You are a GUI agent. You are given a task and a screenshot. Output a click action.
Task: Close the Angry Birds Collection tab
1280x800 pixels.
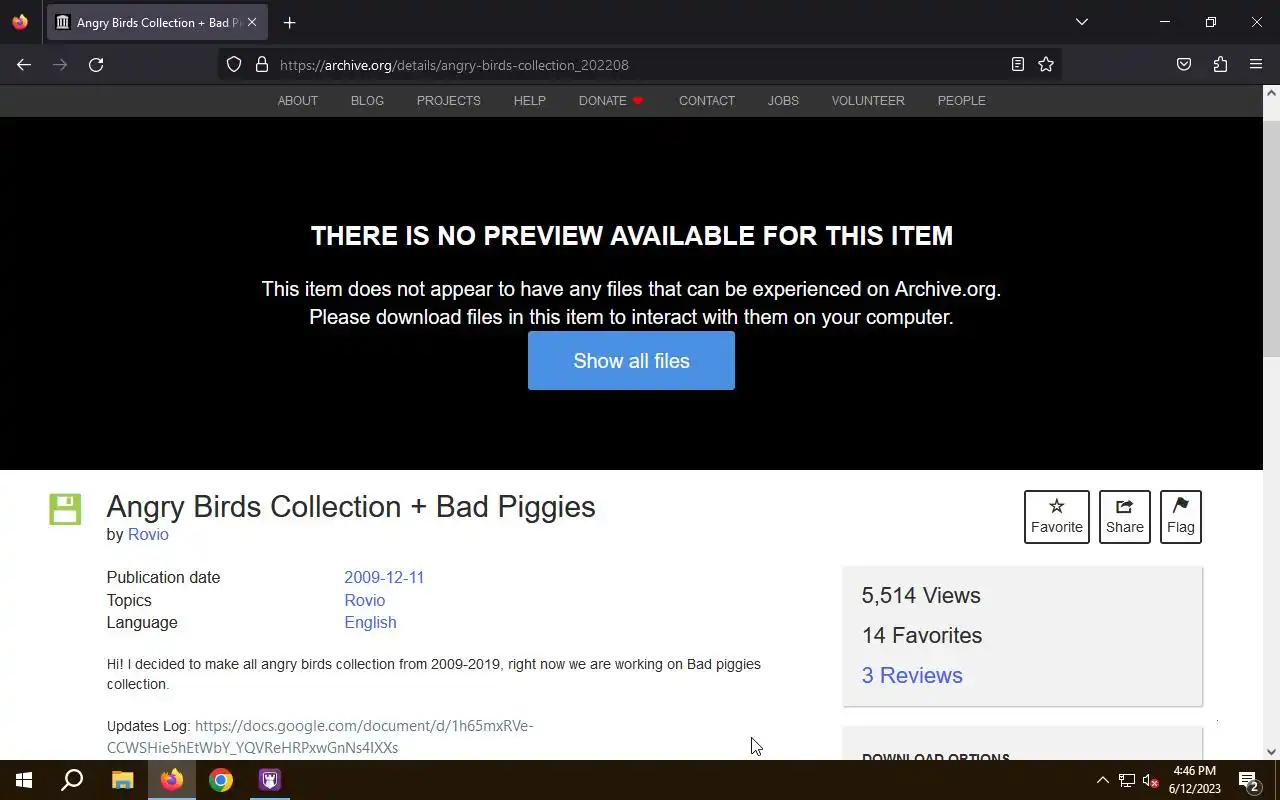(x=252, y=22)
